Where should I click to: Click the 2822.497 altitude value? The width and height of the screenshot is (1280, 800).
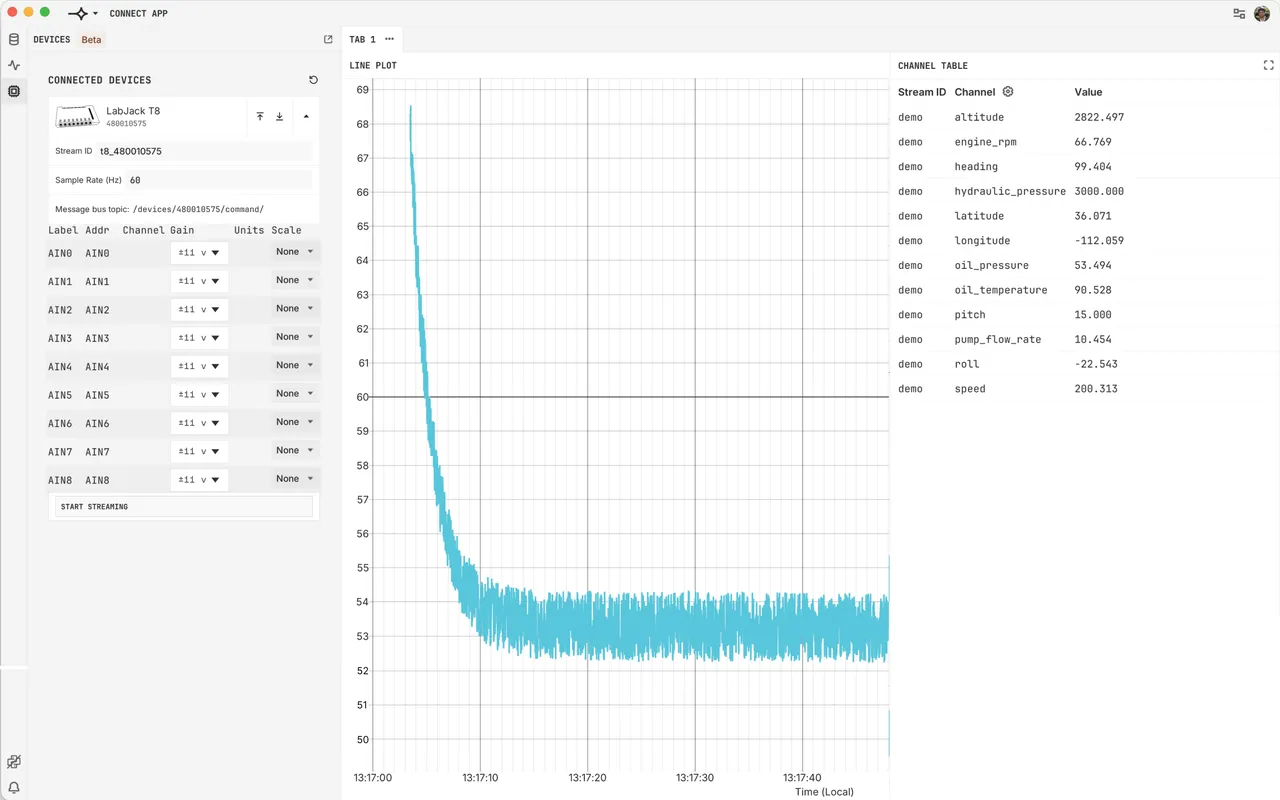[x=1099, y=117]
